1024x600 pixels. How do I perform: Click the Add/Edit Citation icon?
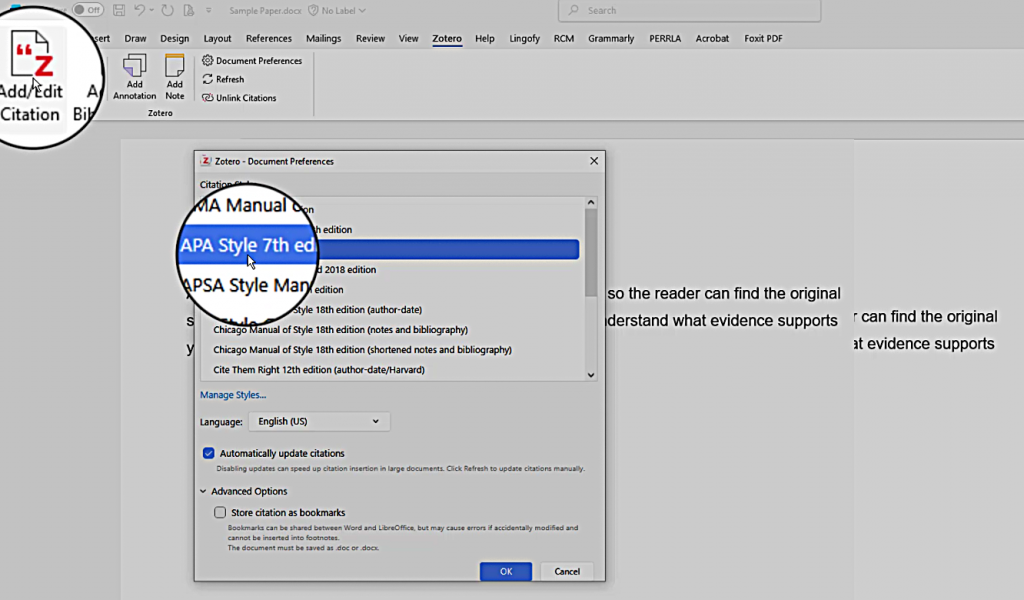(32, 60)
